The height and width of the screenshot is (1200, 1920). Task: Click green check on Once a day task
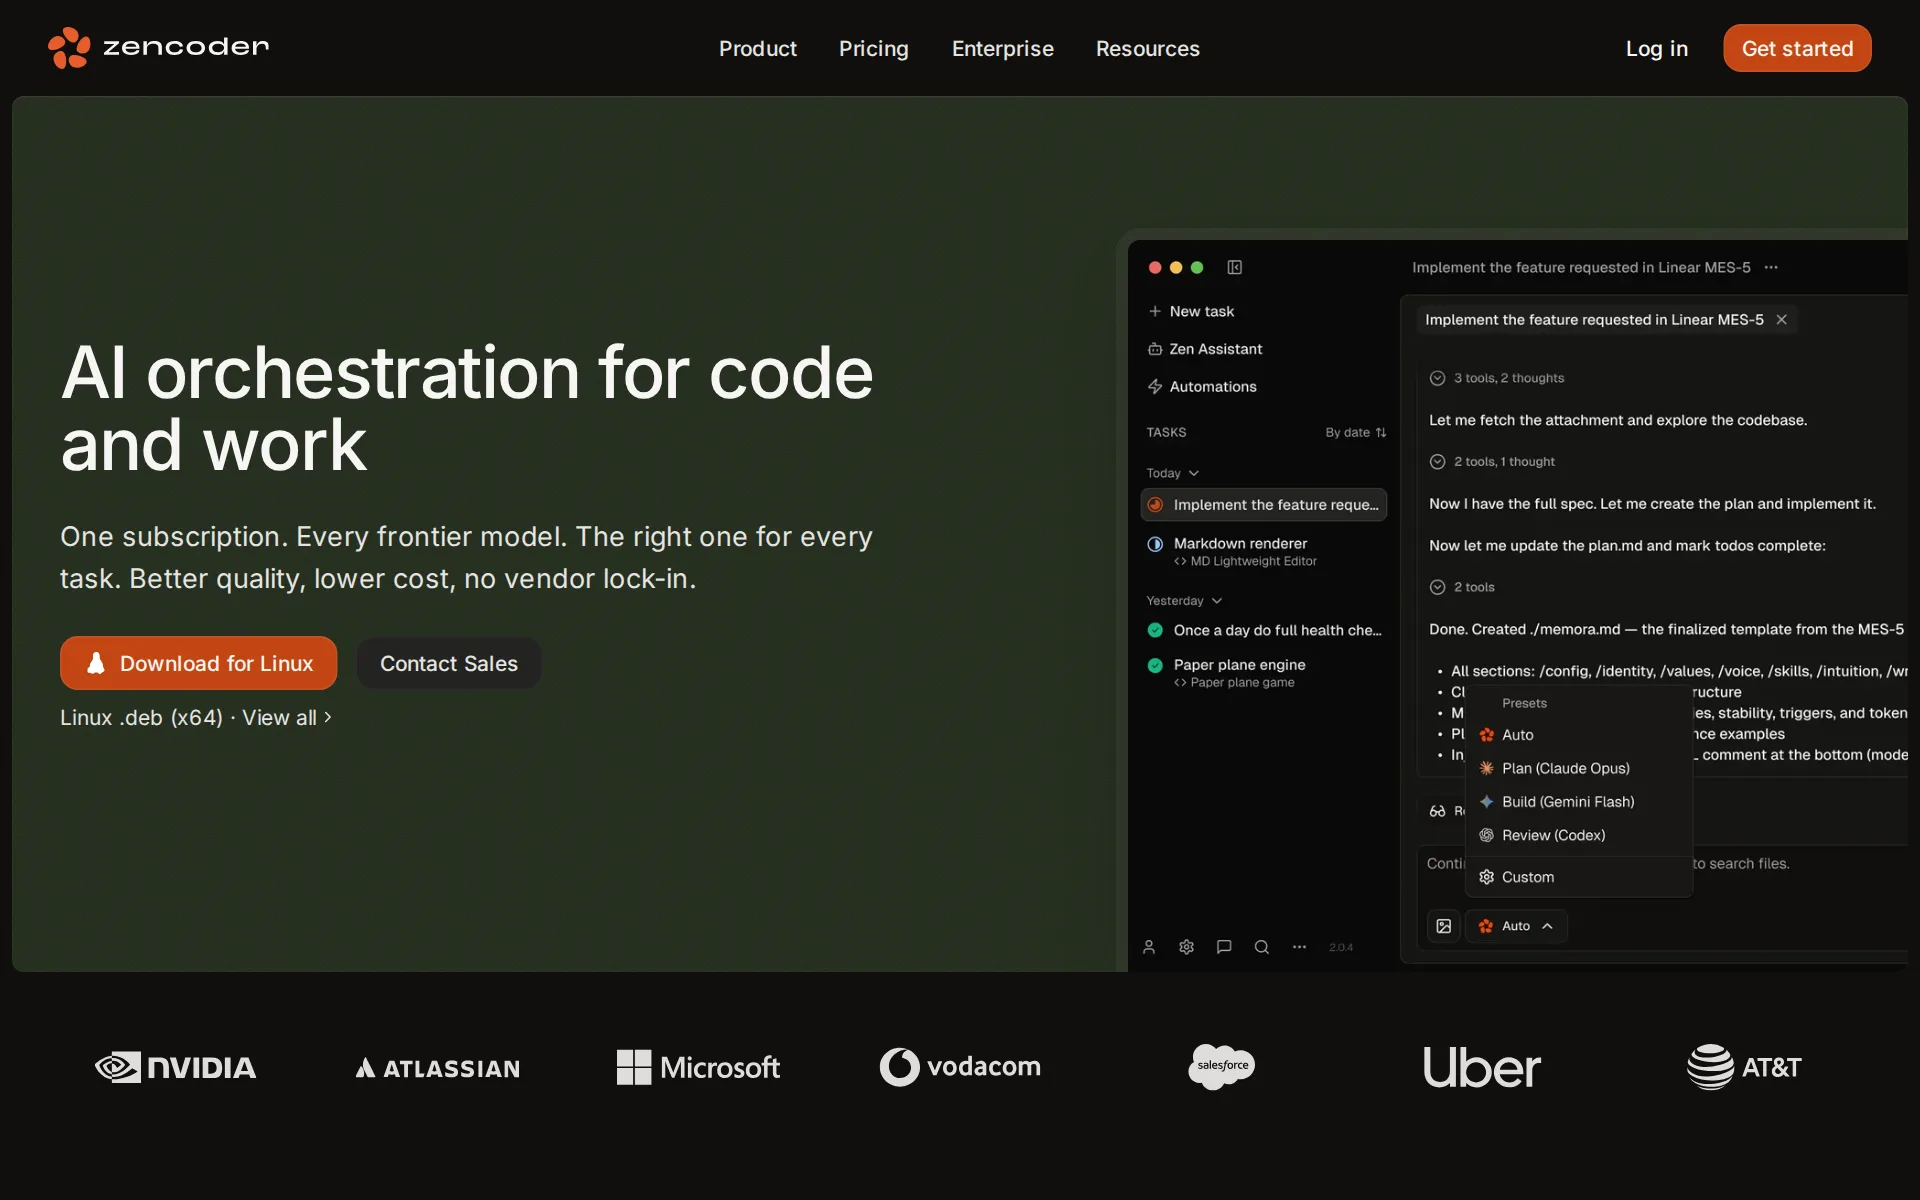coord(1155,630)
